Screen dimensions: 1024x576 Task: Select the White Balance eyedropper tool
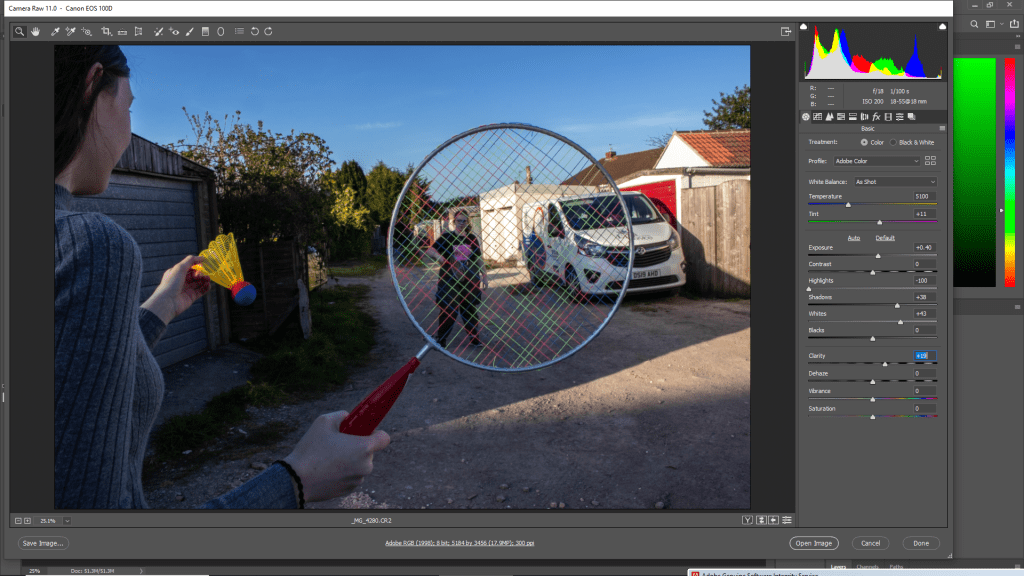[55, 32]
